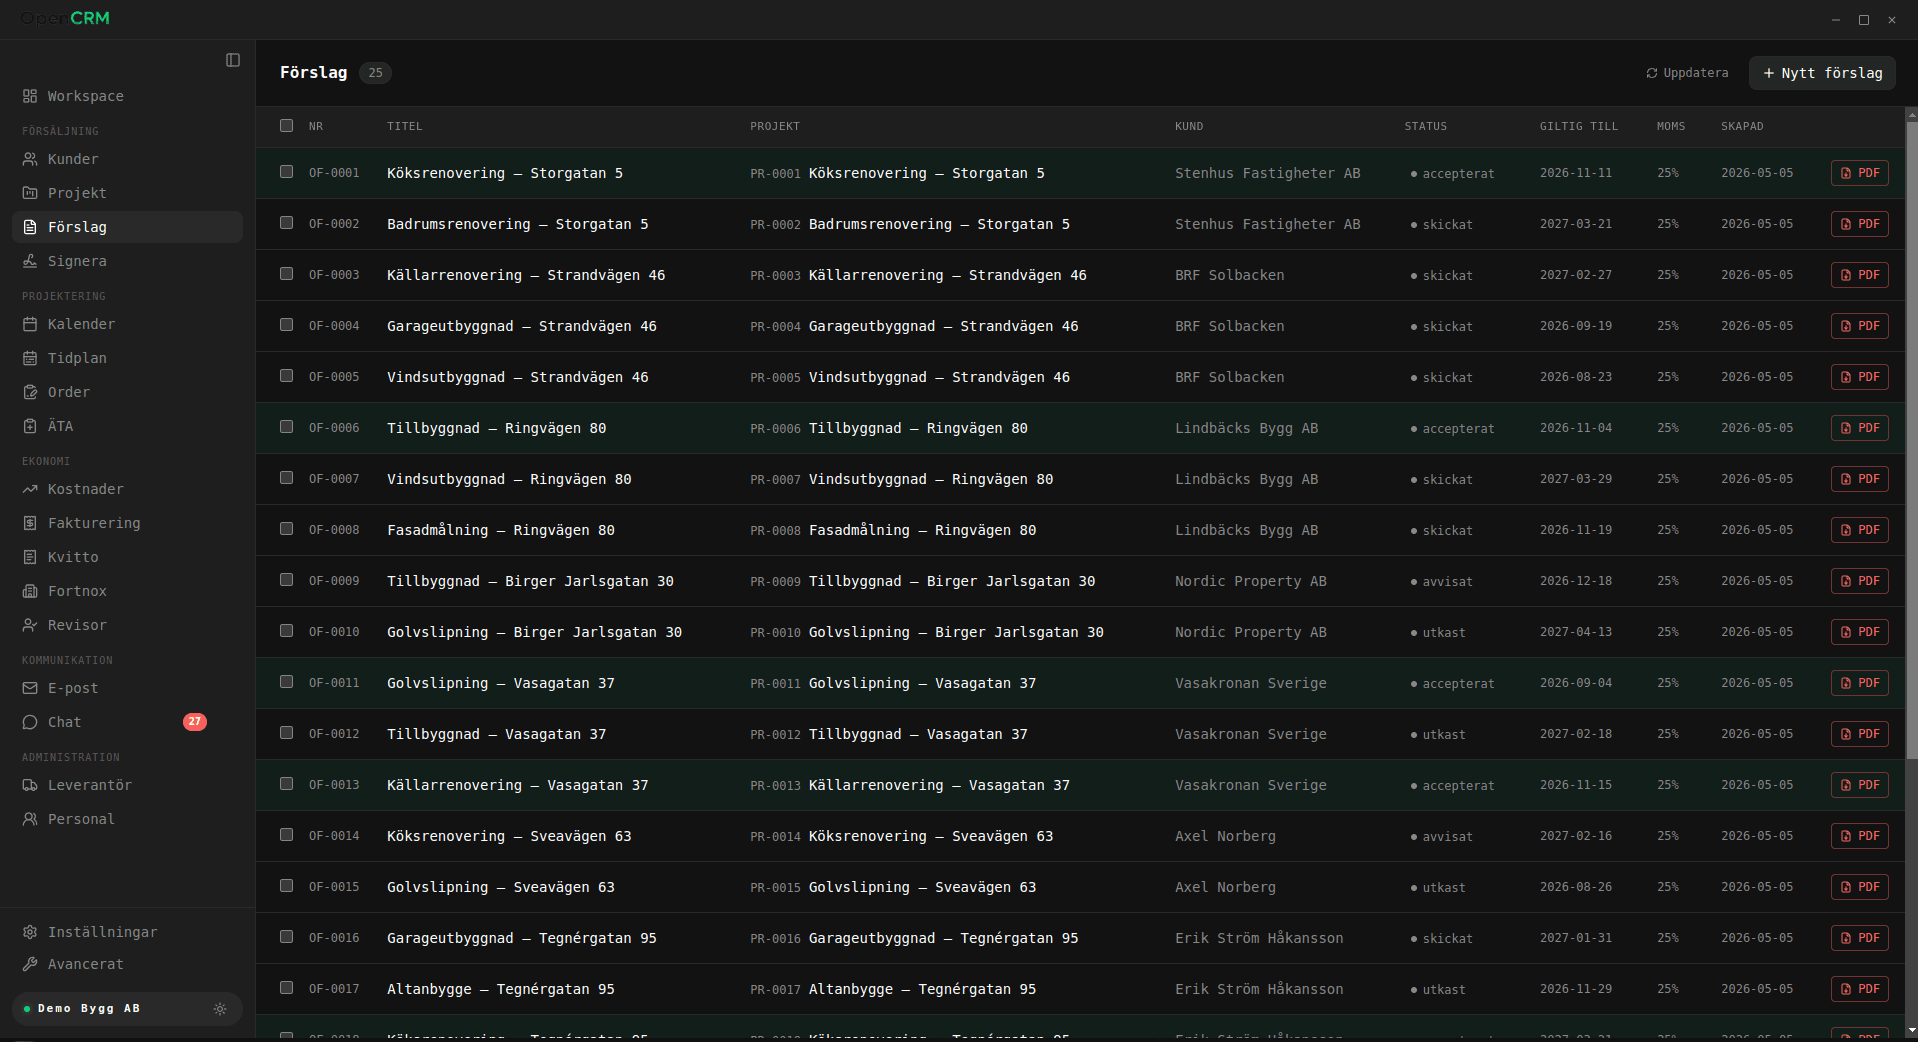Open proposal Köksrenovering – Sveavägen 63
The width and height of the screenshot is (1918, 1042).
[x=509, y=836]
